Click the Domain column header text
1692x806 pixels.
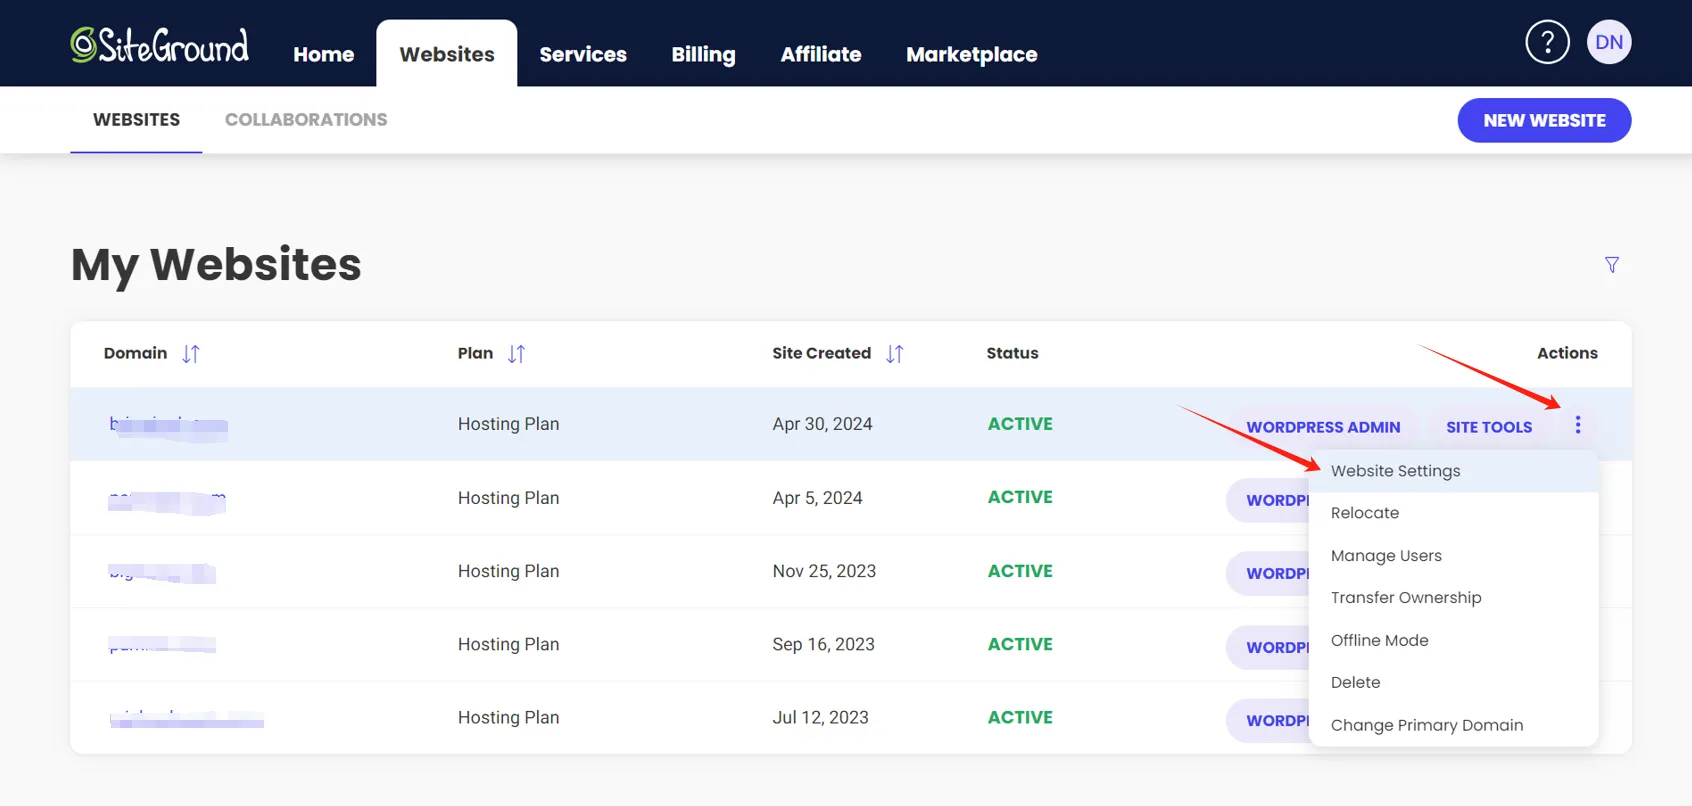[x=135, y=353]
